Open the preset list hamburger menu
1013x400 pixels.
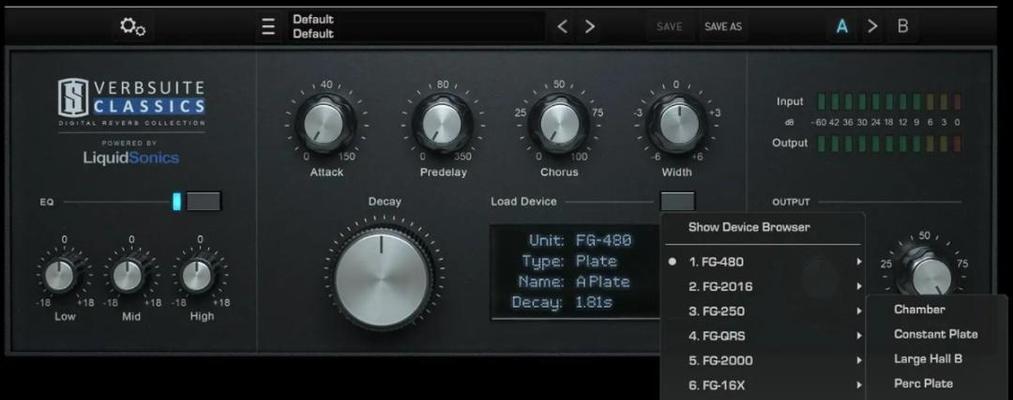click(268, 26)
